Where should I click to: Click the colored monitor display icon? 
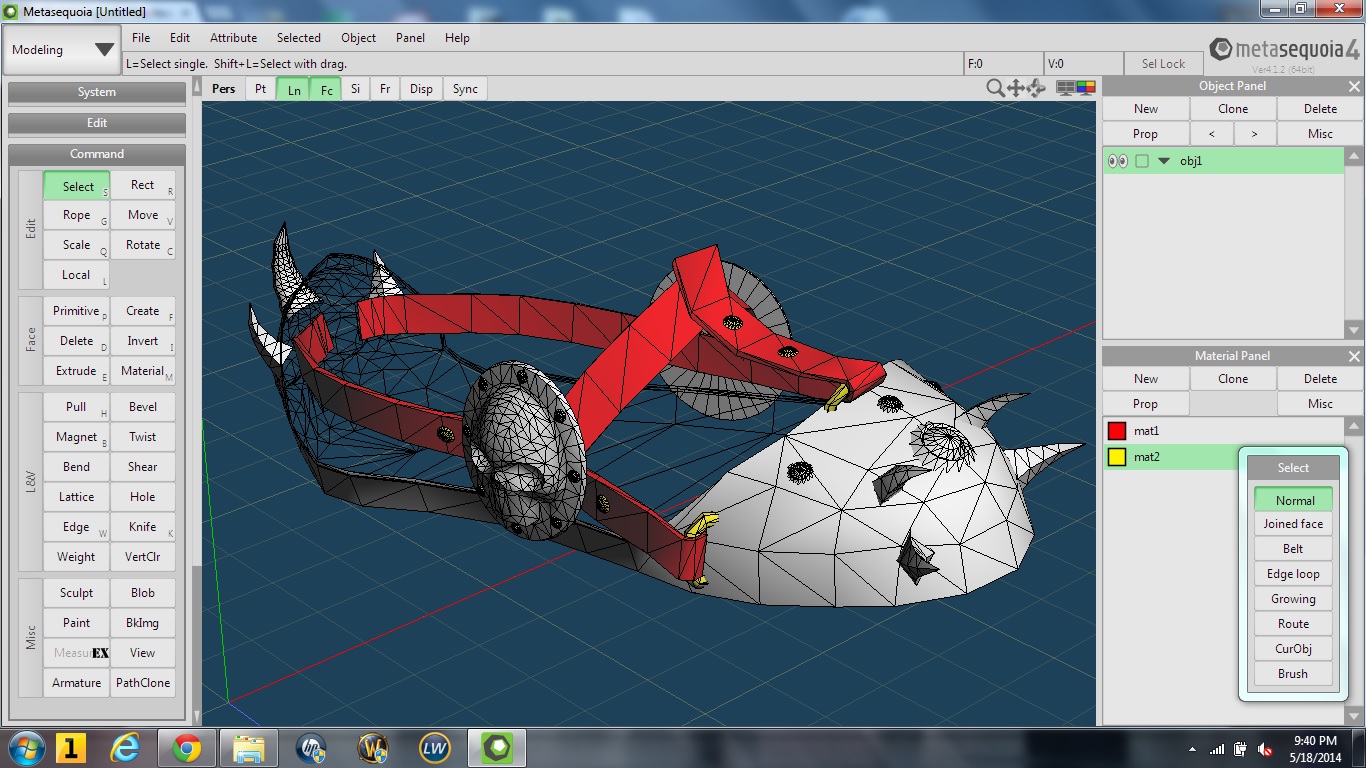[x=1086, y=88]
